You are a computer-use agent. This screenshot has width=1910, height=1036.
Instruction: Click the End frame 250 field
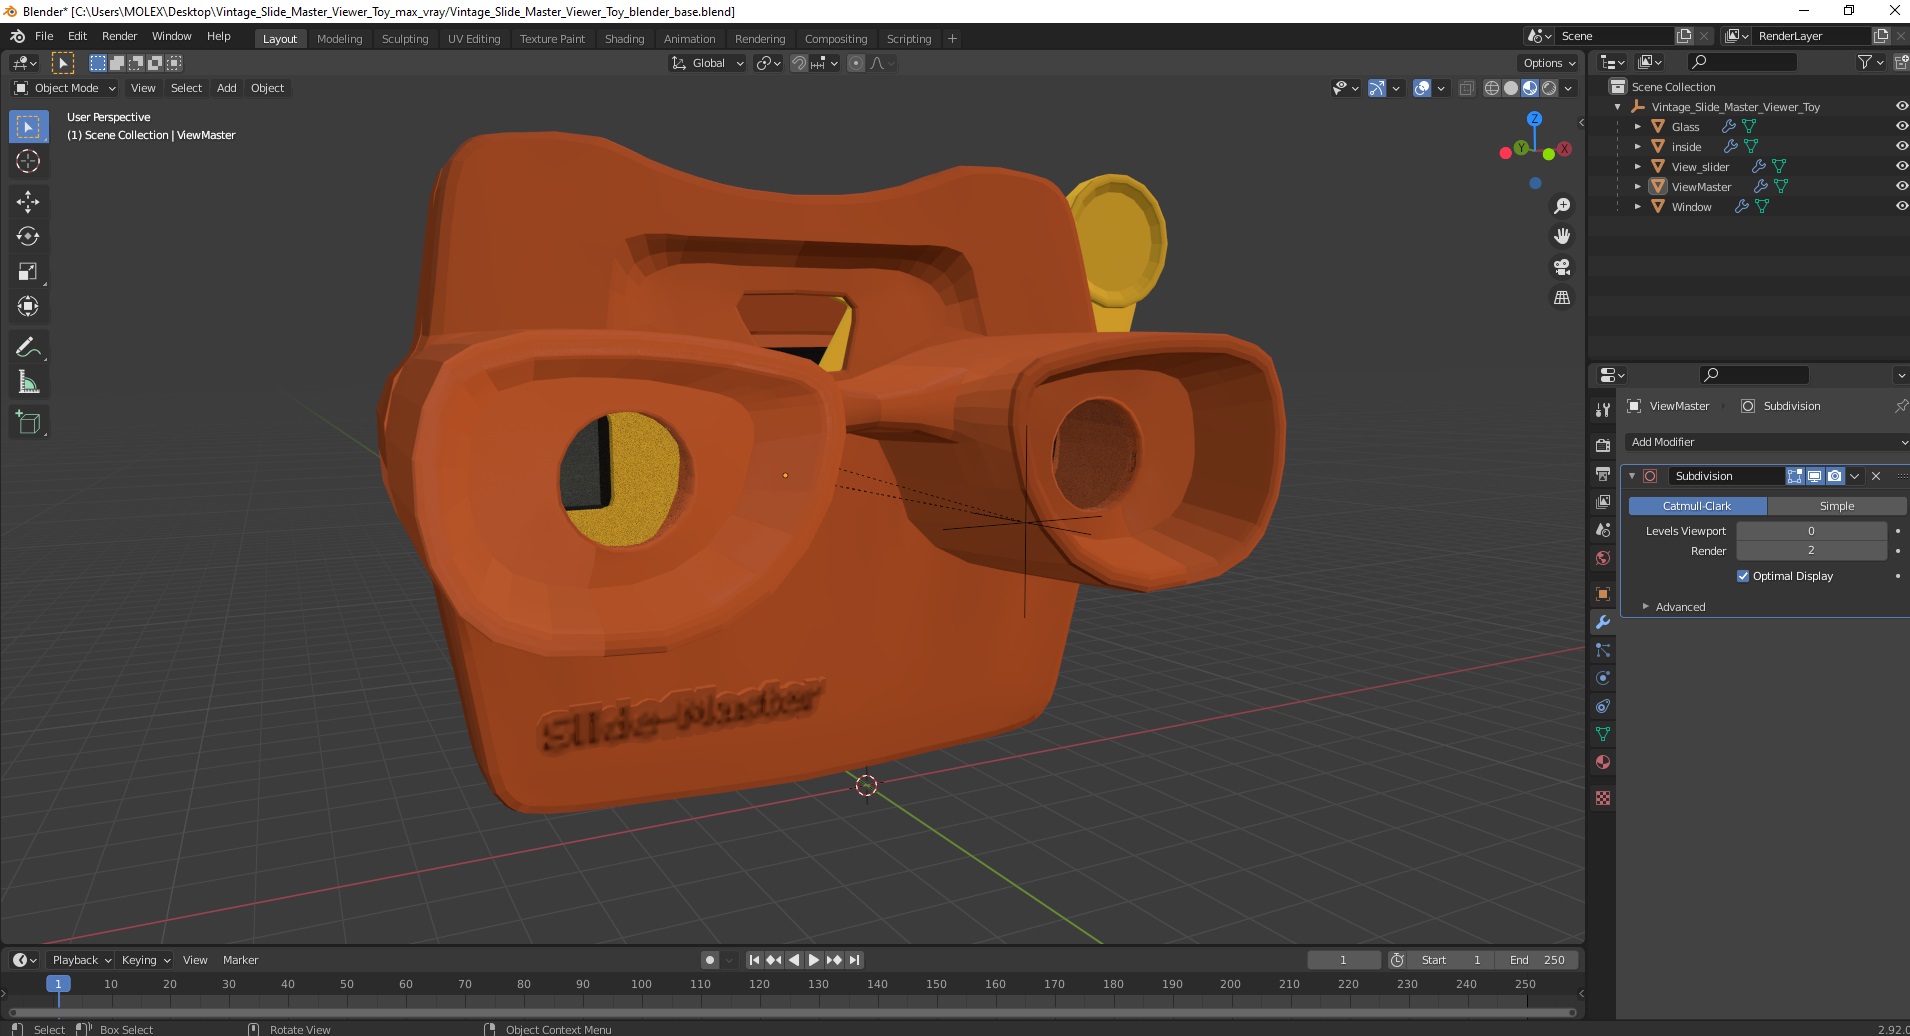pyautogui.click(x=1537, y=960)
